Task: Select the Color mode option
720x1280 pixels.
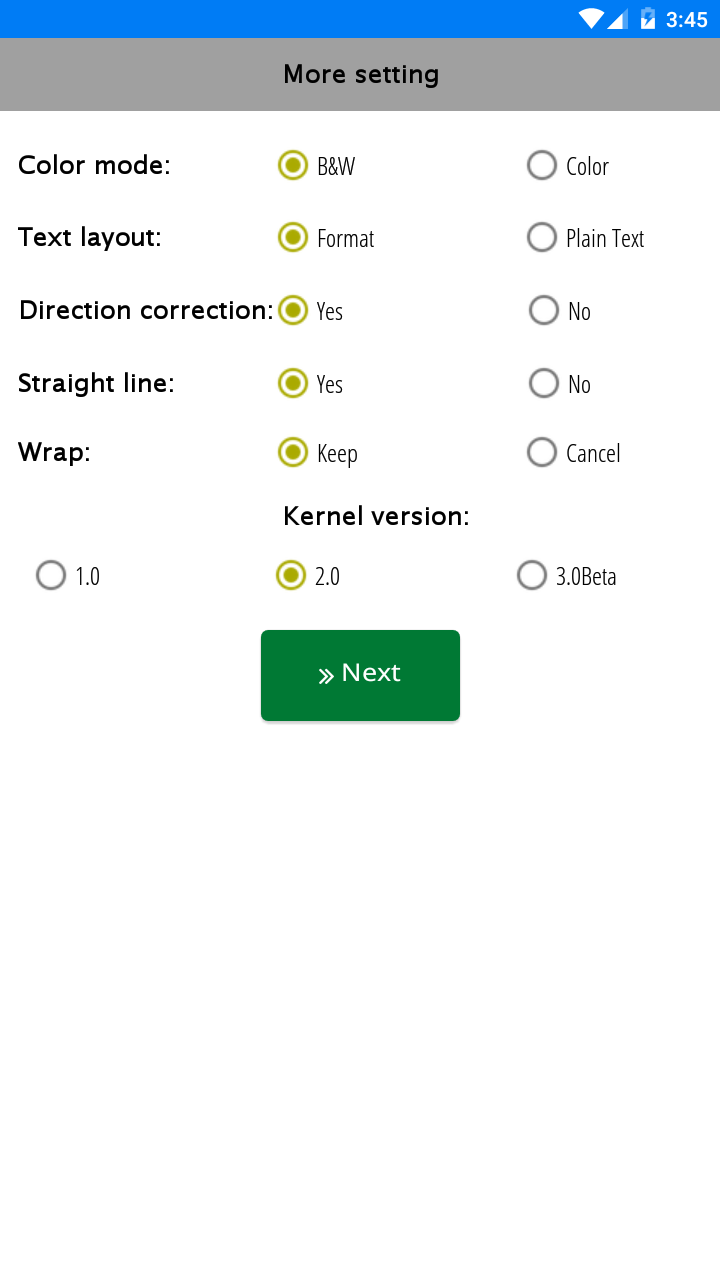Action: click(x=541, y=165)
